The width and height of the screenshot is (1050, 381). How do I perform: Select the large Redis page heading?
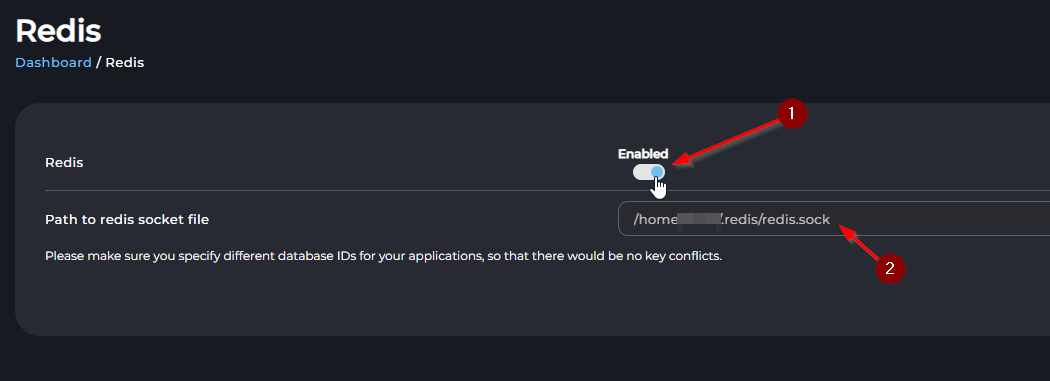[x=58, y=30]
